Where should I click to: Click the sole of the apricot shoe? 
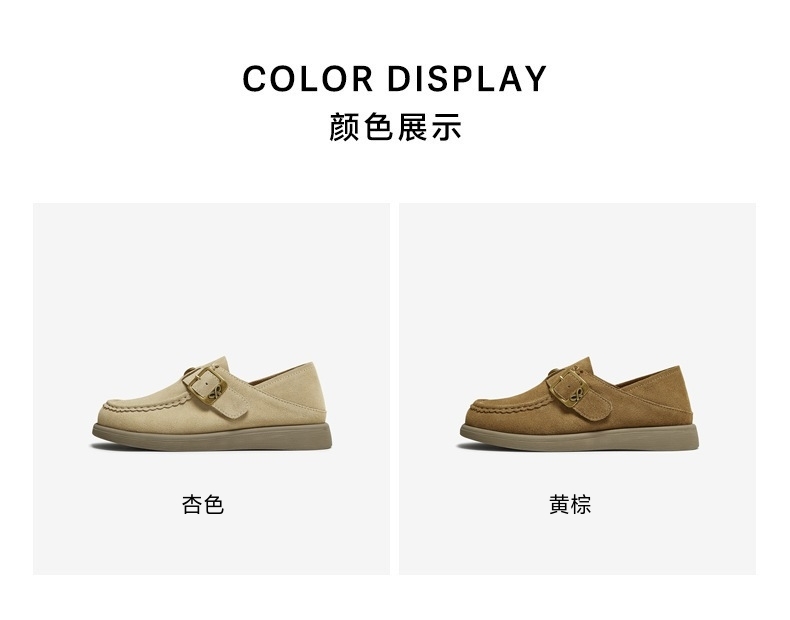pos(212,437)
